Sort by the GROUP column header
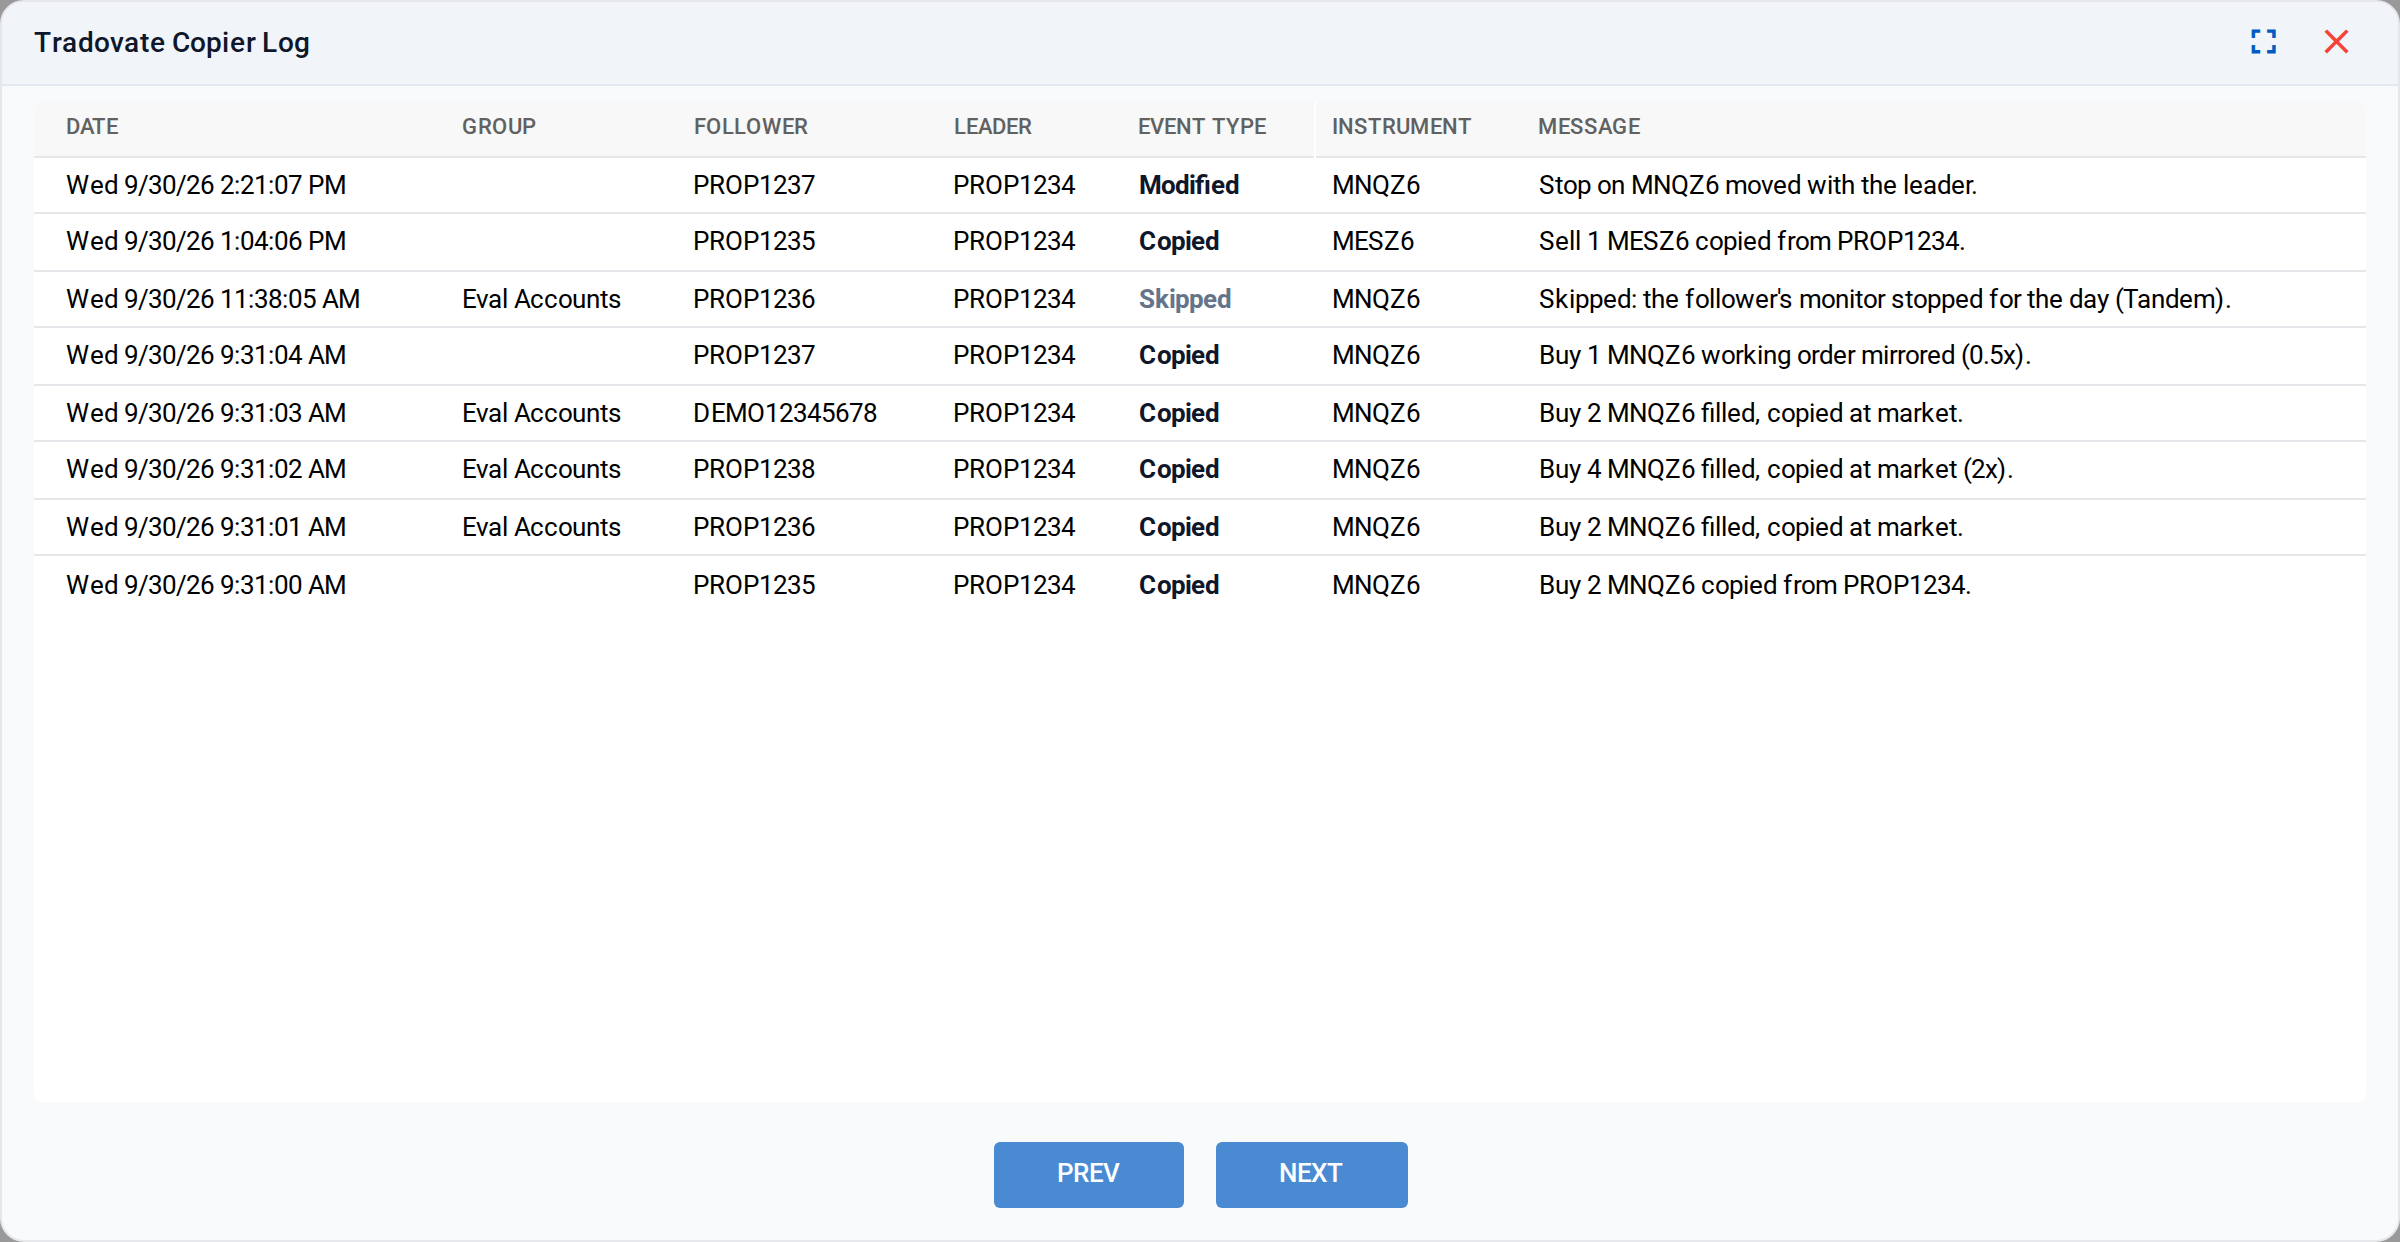The width and height of the screenshot is (2400, 1242). 499,127
